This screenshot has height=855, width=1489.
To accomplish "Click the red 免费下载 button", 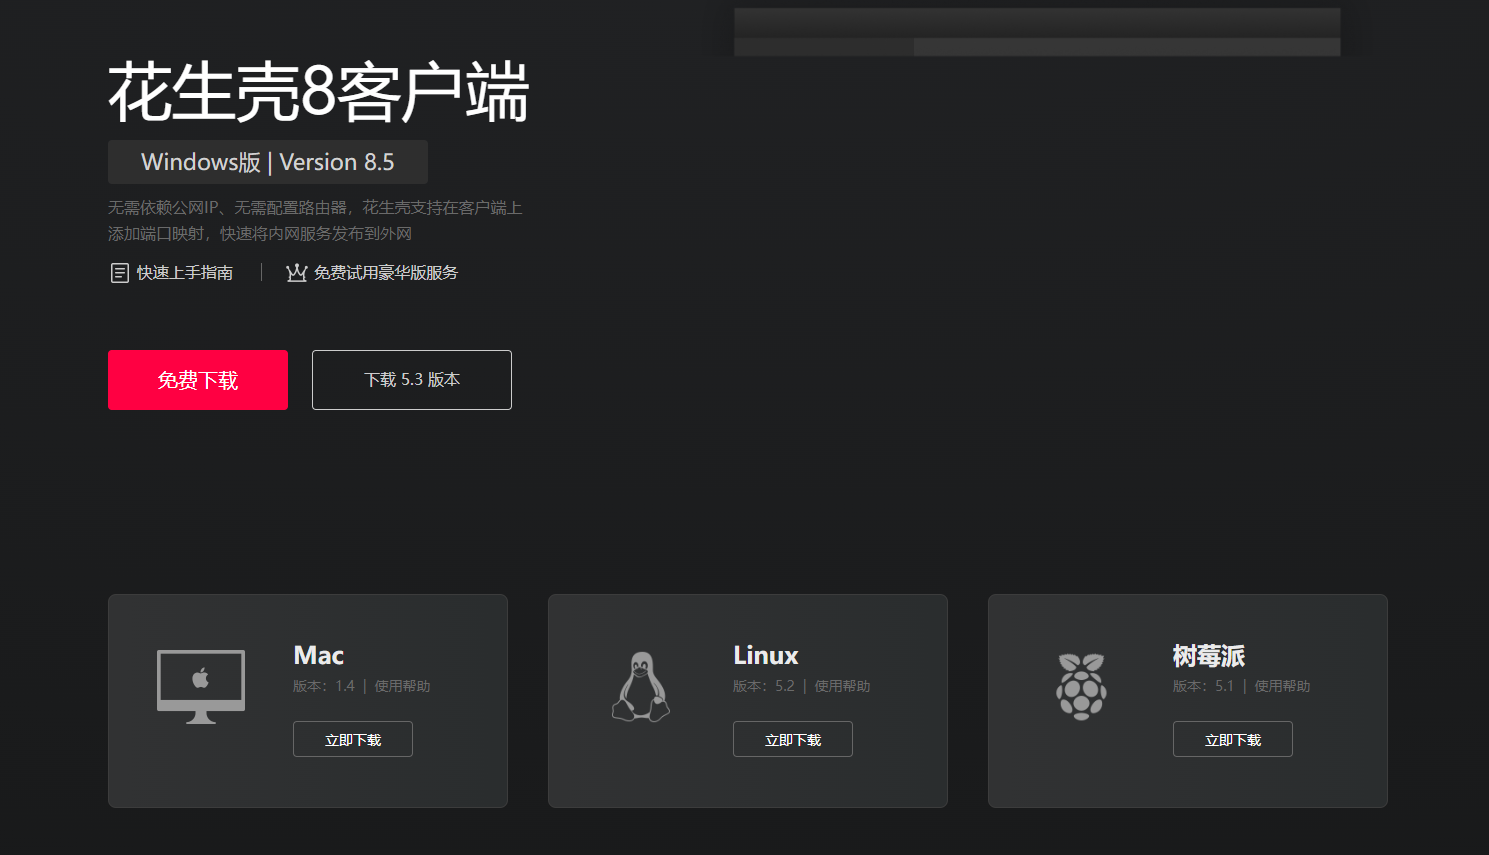I will (198, 380).
